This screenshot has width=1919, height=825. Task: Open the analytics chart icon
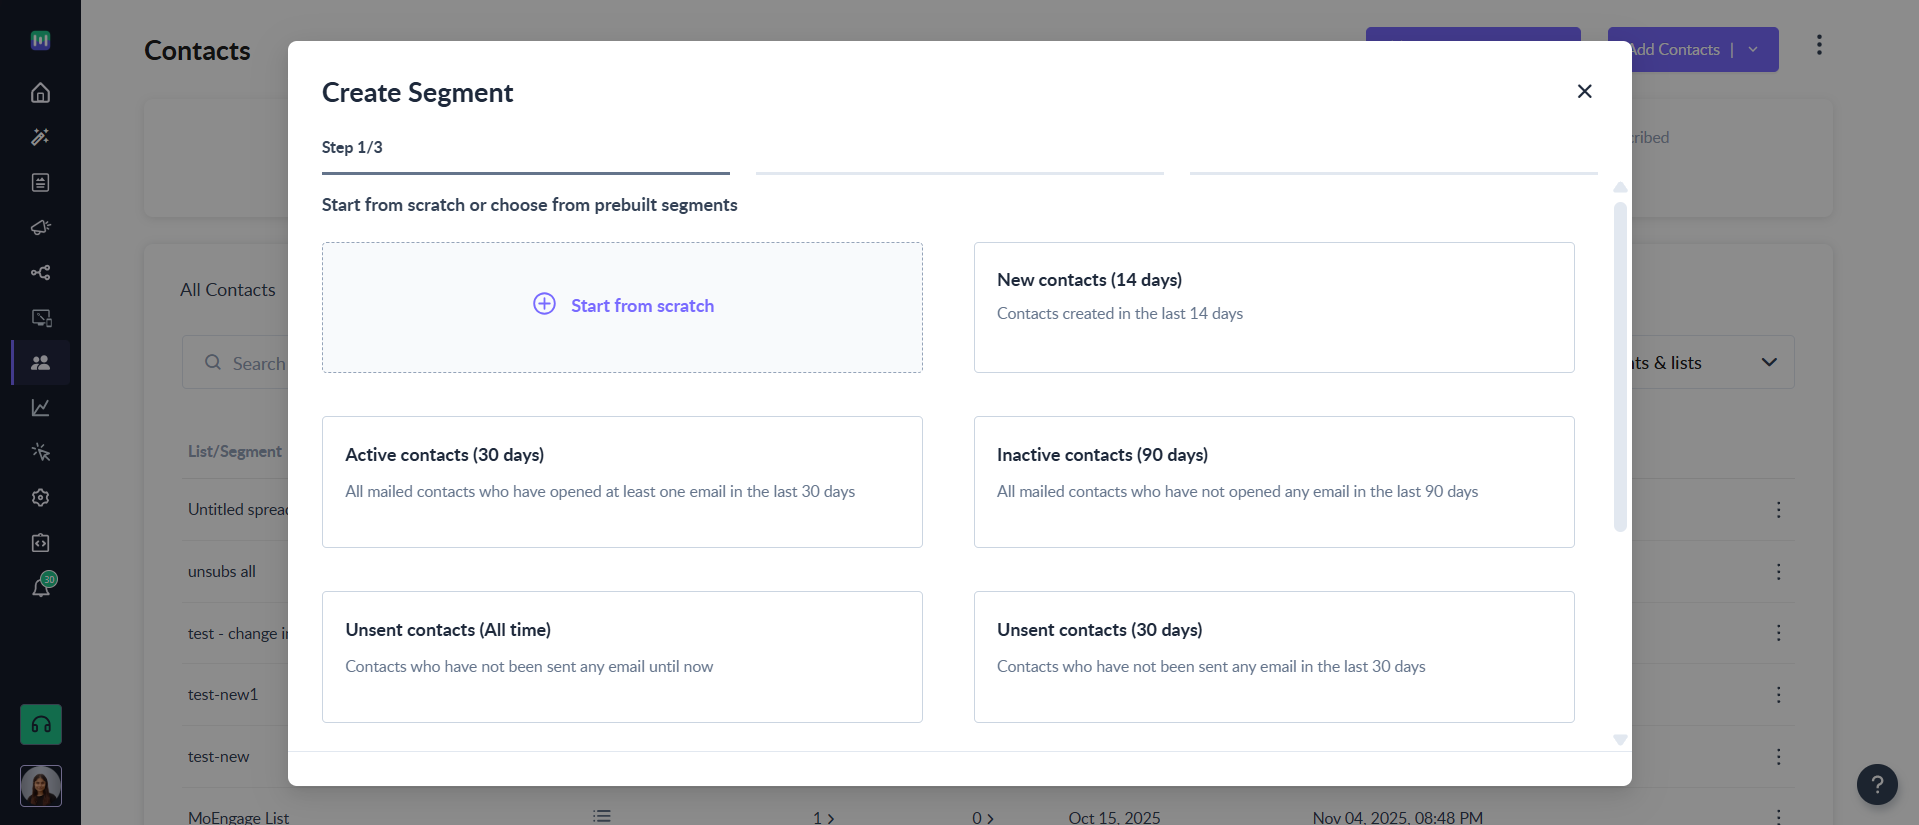click(40, 408)
